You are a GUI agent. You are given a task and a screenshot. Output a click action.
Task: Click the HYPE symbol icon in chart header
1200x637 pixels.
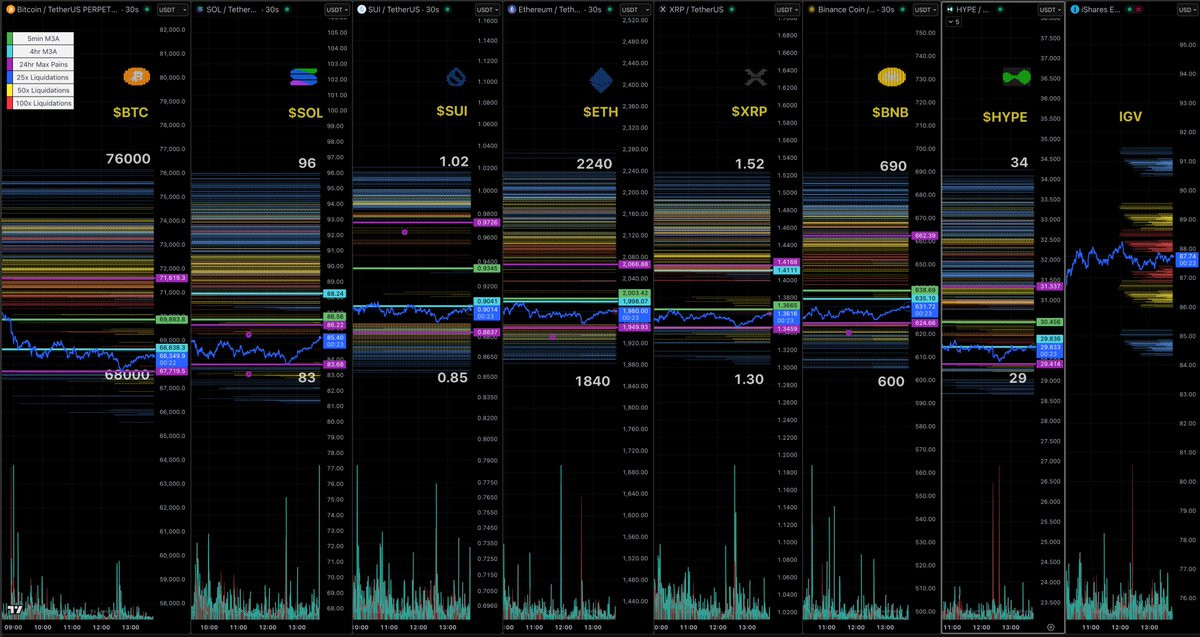pos(950,9)
